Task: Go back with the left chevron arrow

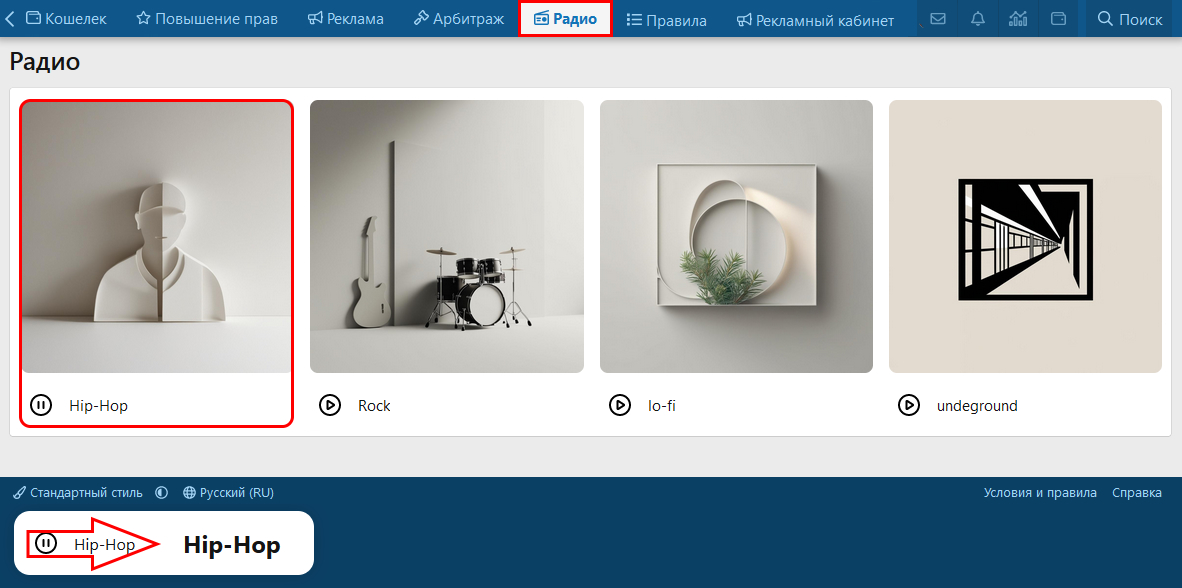Action: click(10, 19)
